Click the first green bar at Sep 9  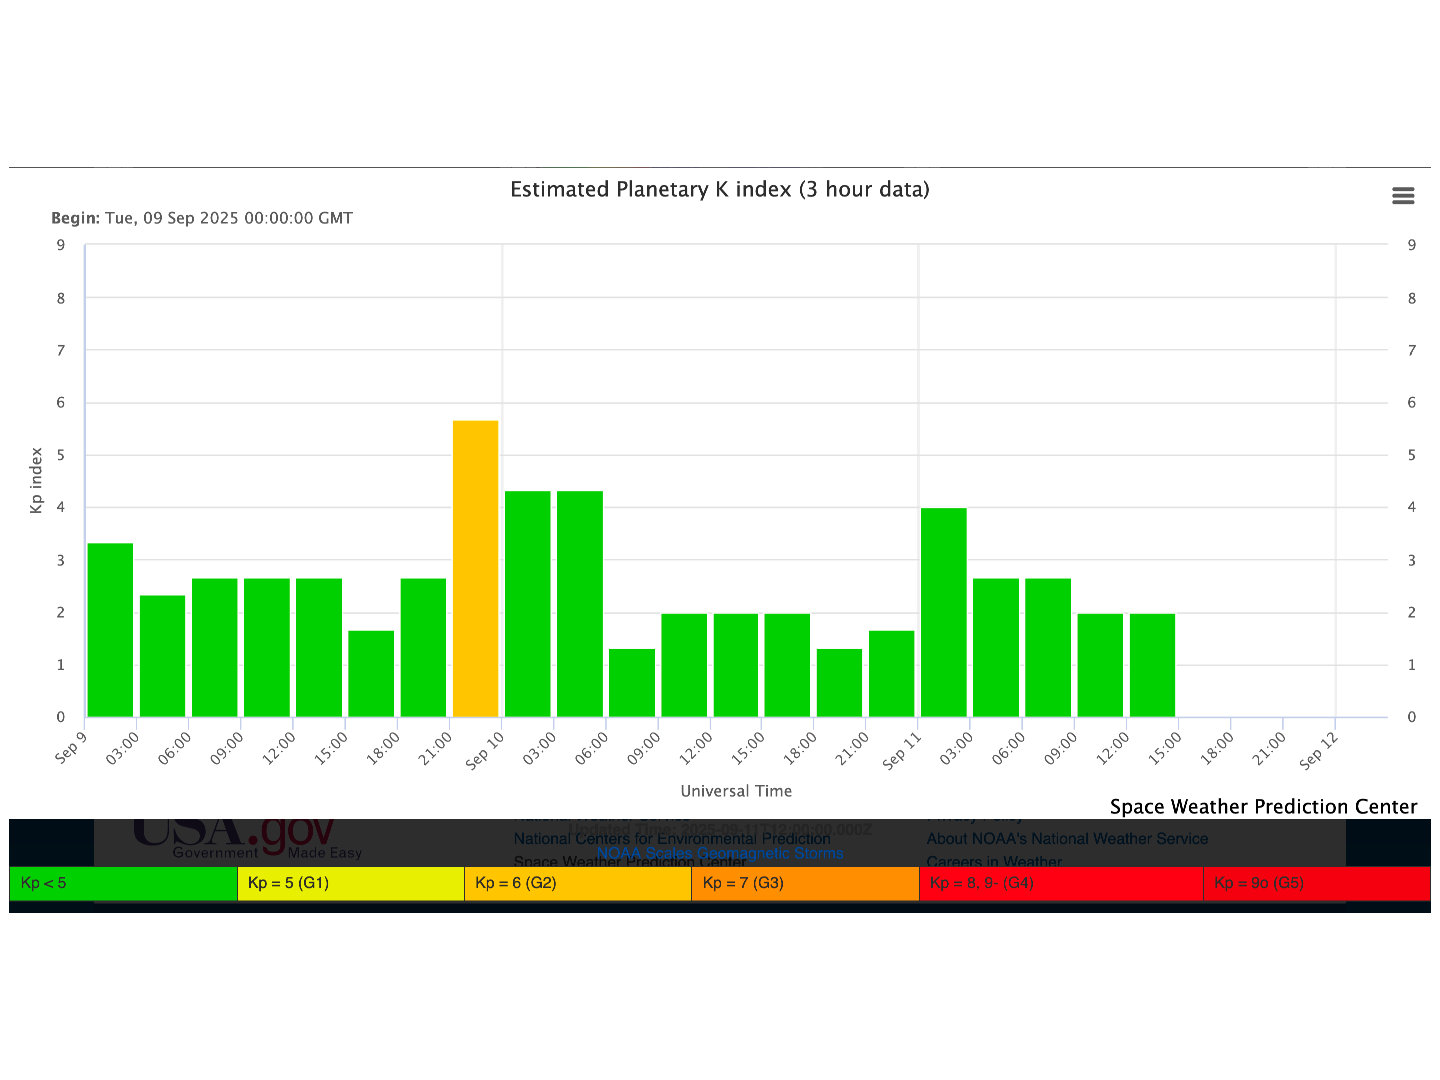pyautogui.click(x=110, y=630)
